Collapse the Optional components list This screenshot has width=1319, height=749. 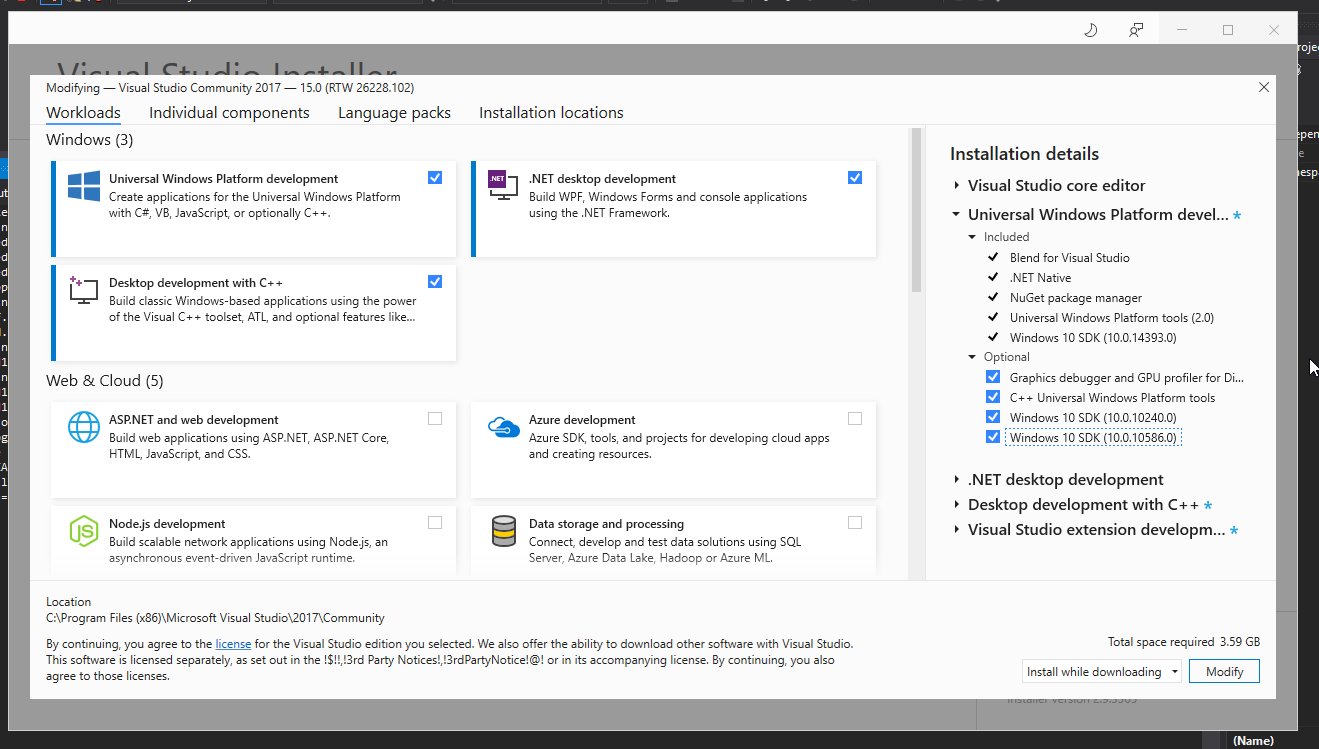(x=973, y=357)
